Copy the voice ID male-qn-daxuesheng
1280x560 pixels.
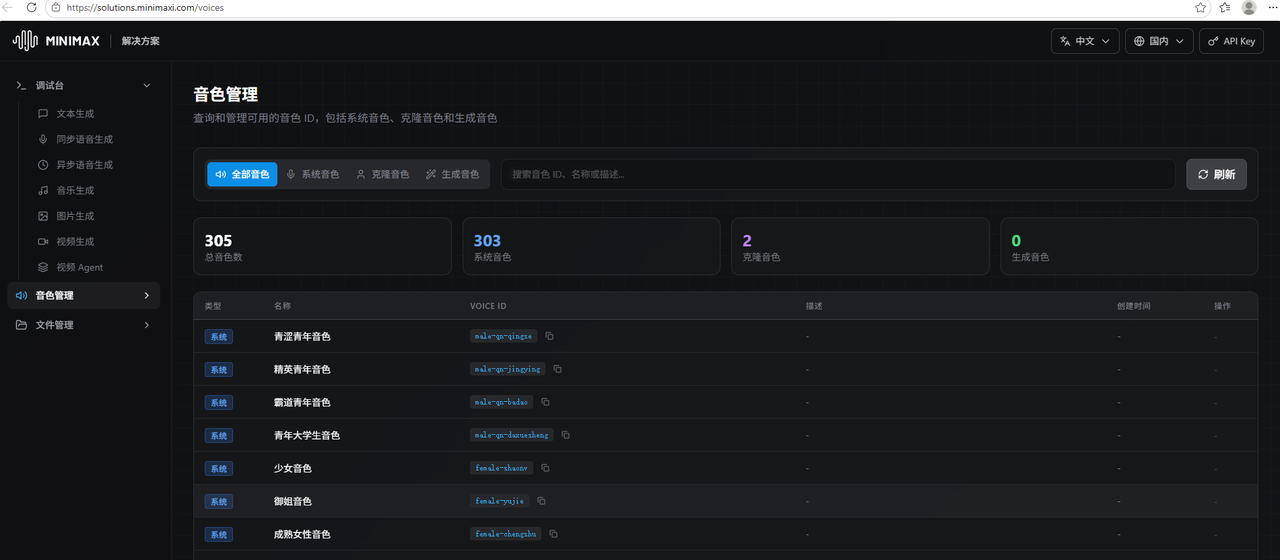pos(566,435)
